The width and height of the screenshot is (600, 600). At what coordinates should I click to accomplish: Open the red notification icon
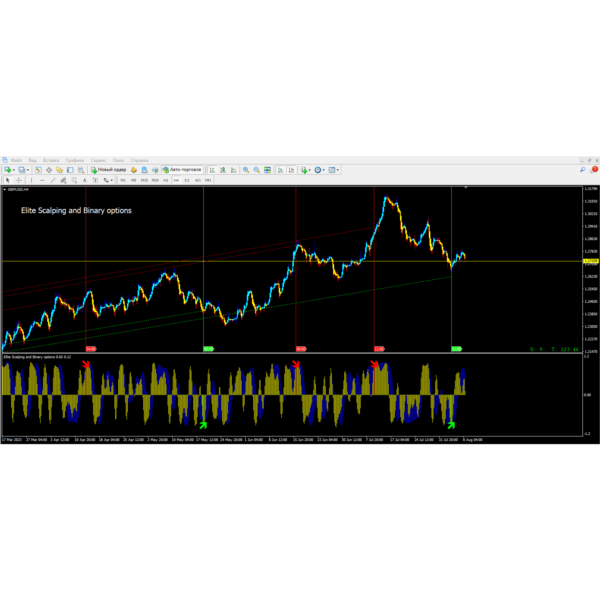click(x=595, y=169)
